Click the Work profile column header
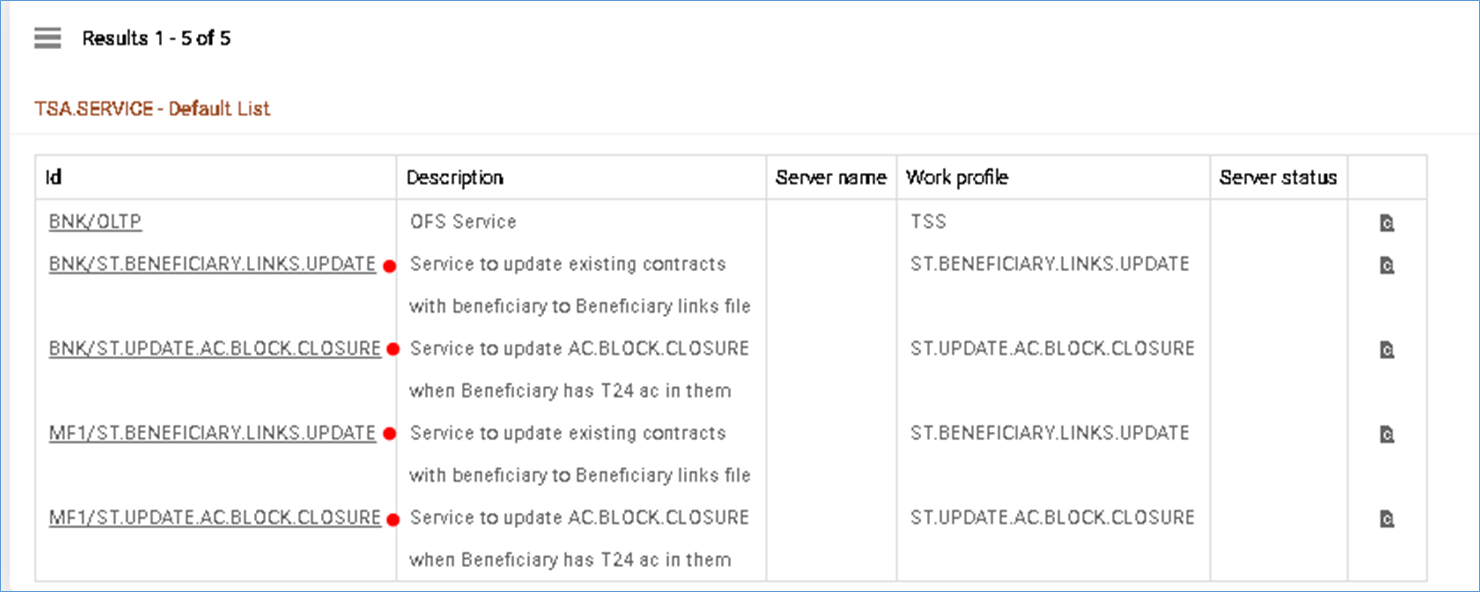 (x=956, y=178)
